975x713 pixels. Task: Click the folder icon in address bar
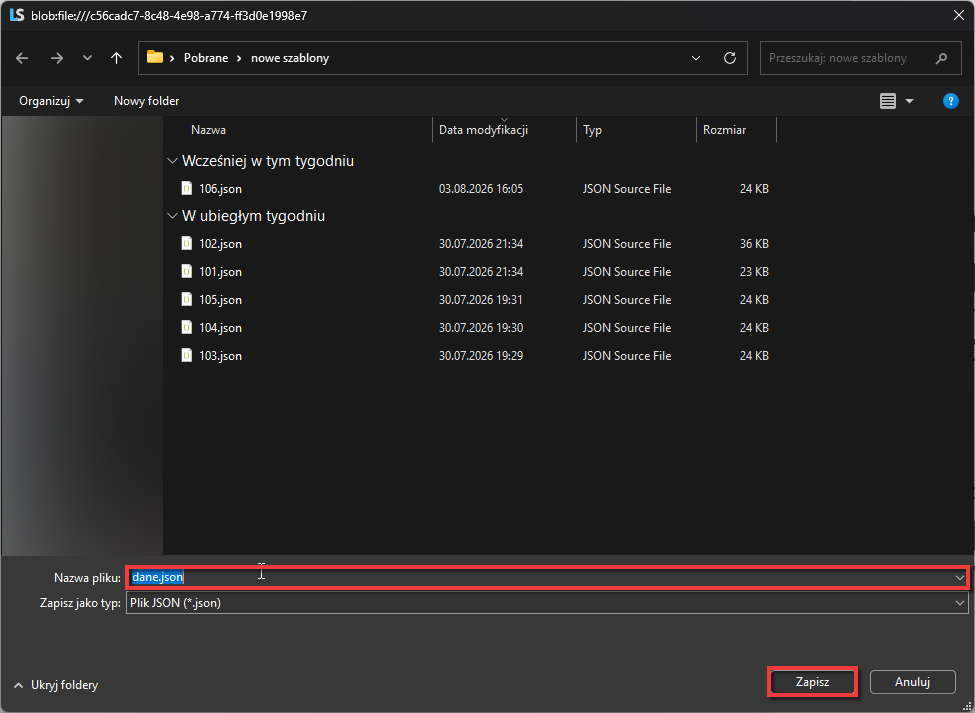[155, 57]
